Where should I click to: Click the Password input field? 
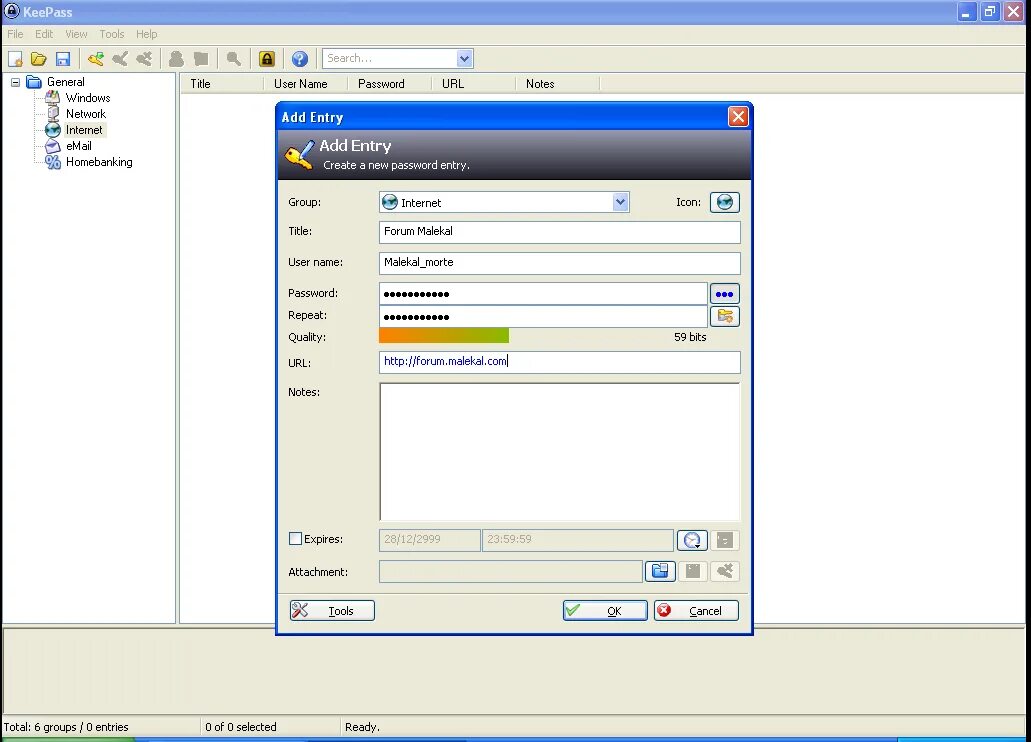click(x=543, y=293)
